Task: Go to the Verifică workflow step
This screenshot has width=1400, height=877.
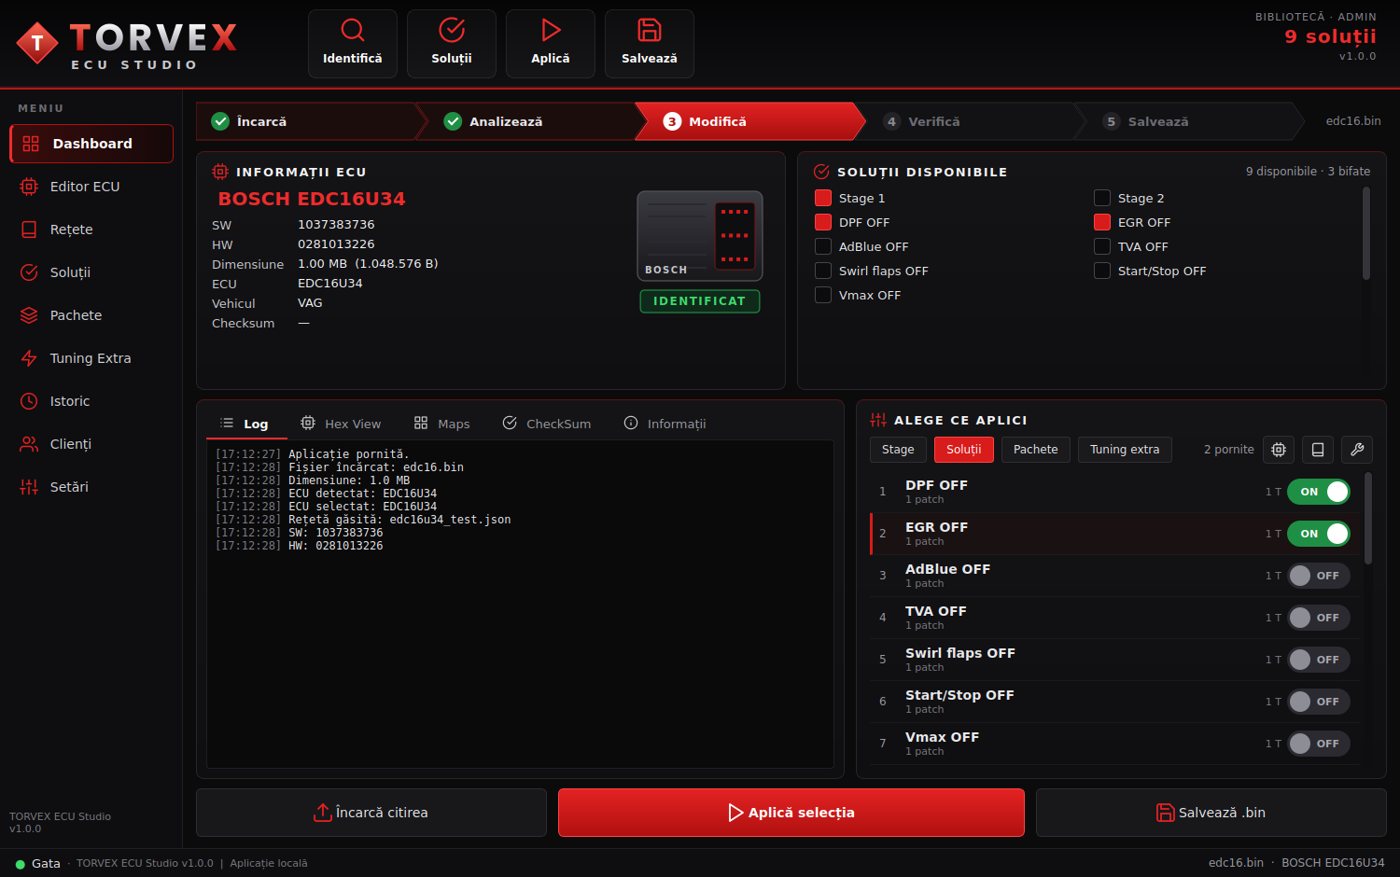Action: (970, 121)
